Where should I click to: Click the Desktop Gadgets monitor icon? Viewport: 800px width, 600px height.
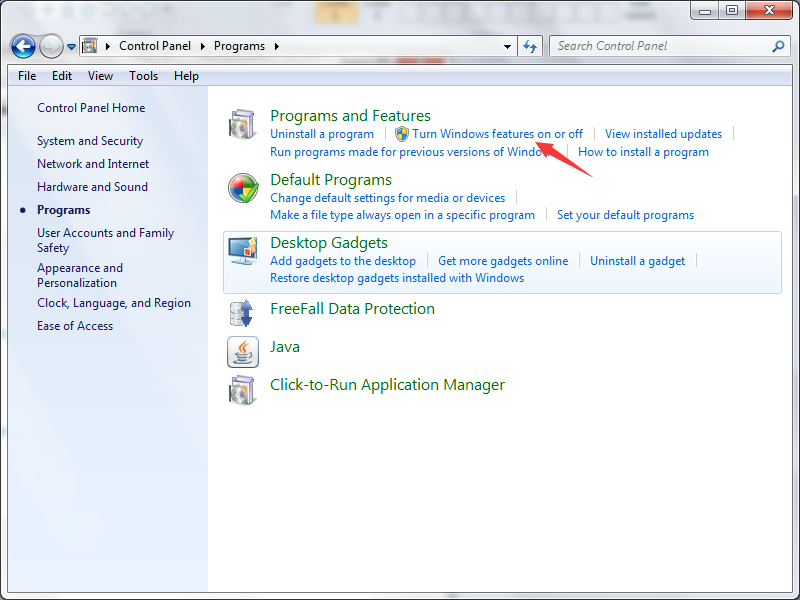pyautogui.click(x=242, y=251)
